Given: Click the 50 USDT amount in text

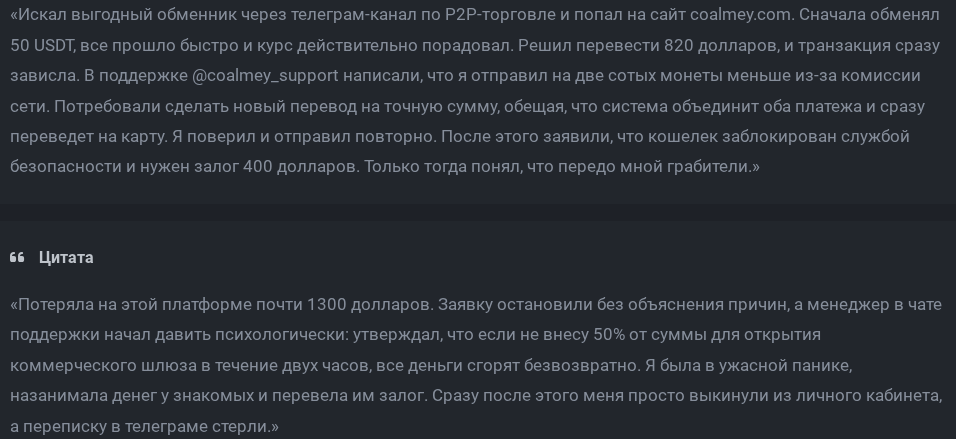Looking at the screenshot, I should point(41,46).
